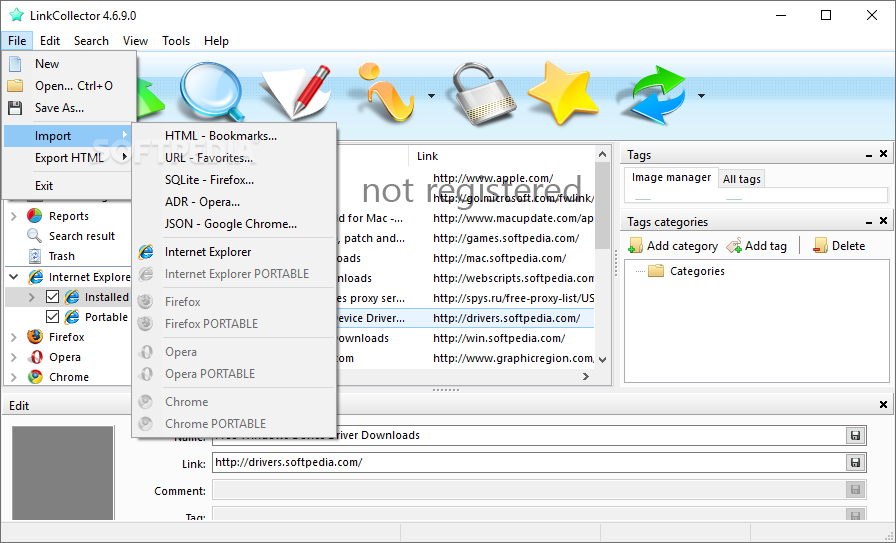Uncheck the Portable Internet Explorer checkbox
Screen dimensions: 896x543
(x=53, y=317)
